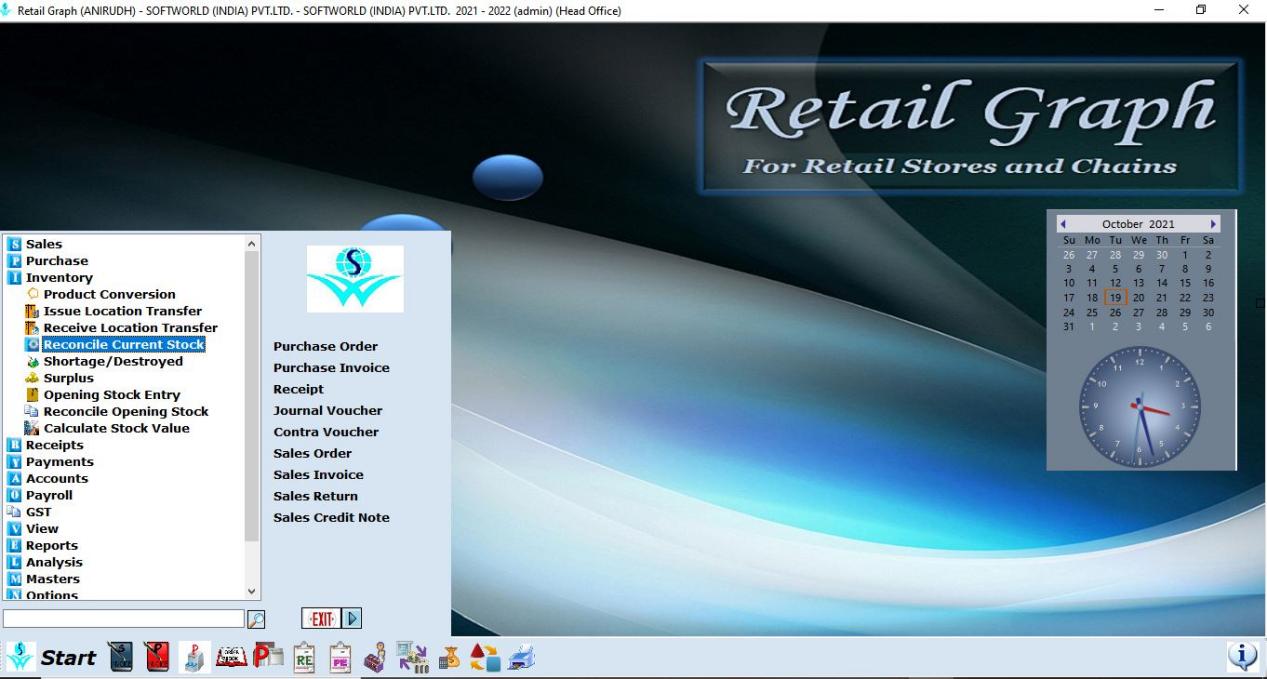
Task: Click the Purchase module P icon
Action: pyautogui.click(x=15, y=261)
